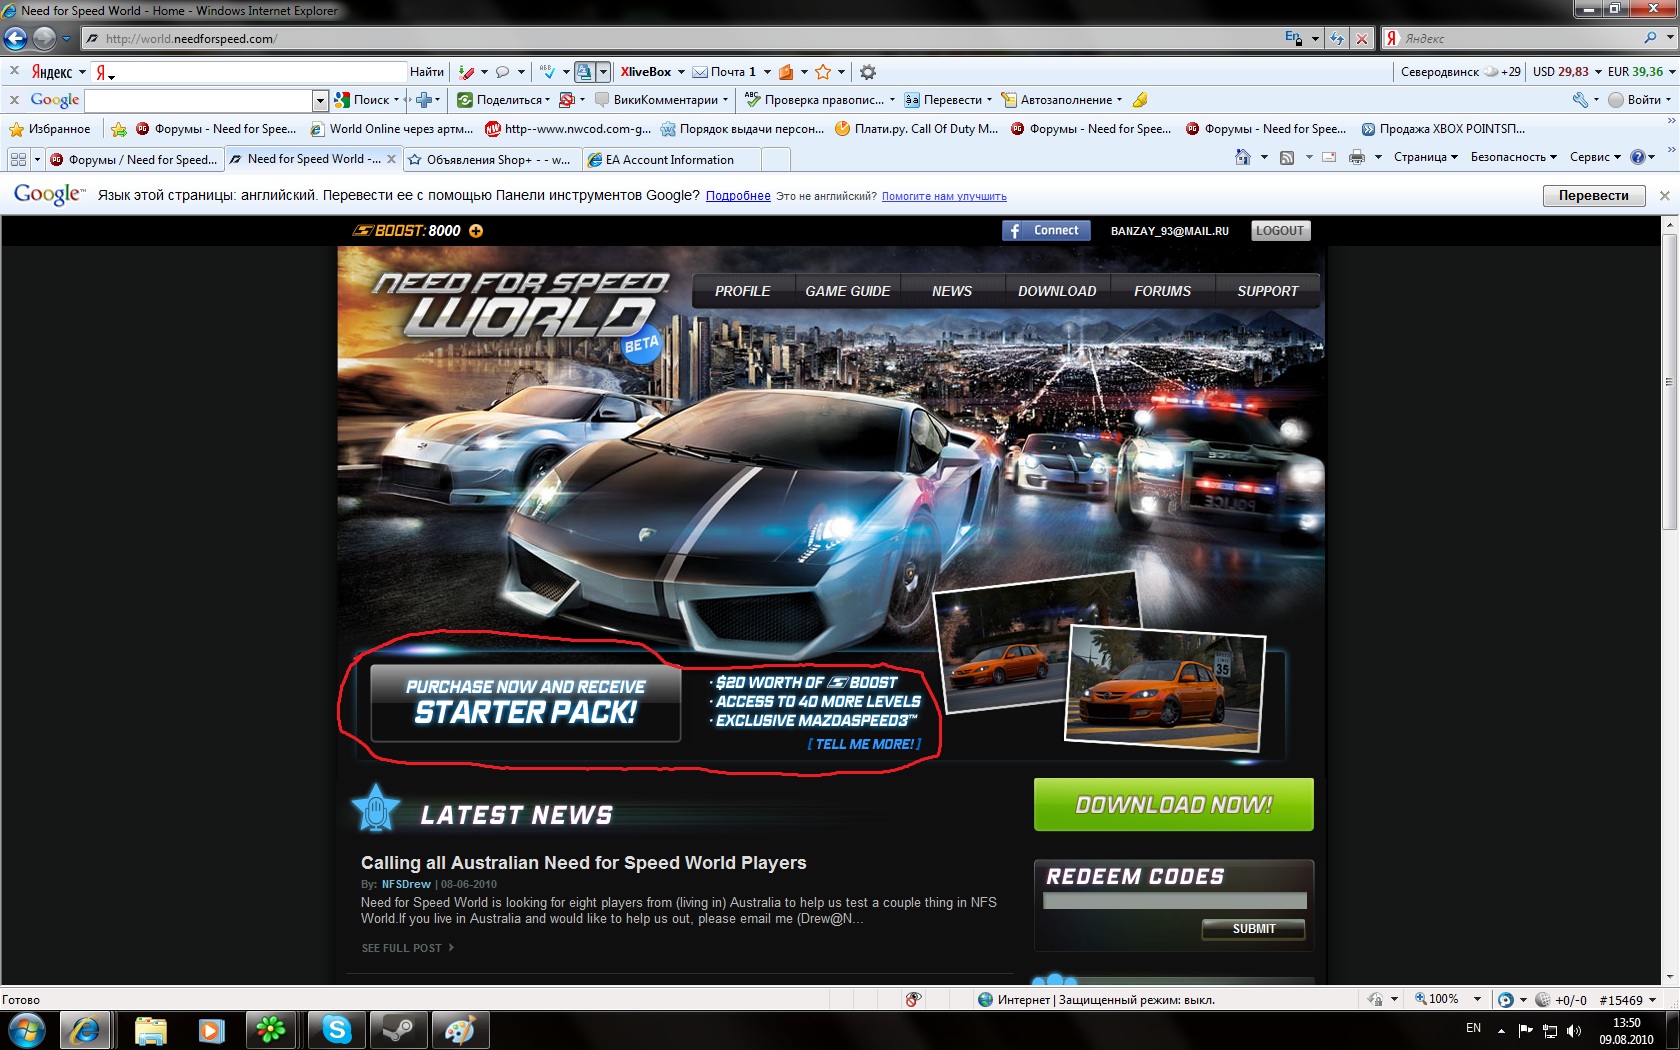
Task: Expand the XliveBox dropdown
Action: click(681, 72)
